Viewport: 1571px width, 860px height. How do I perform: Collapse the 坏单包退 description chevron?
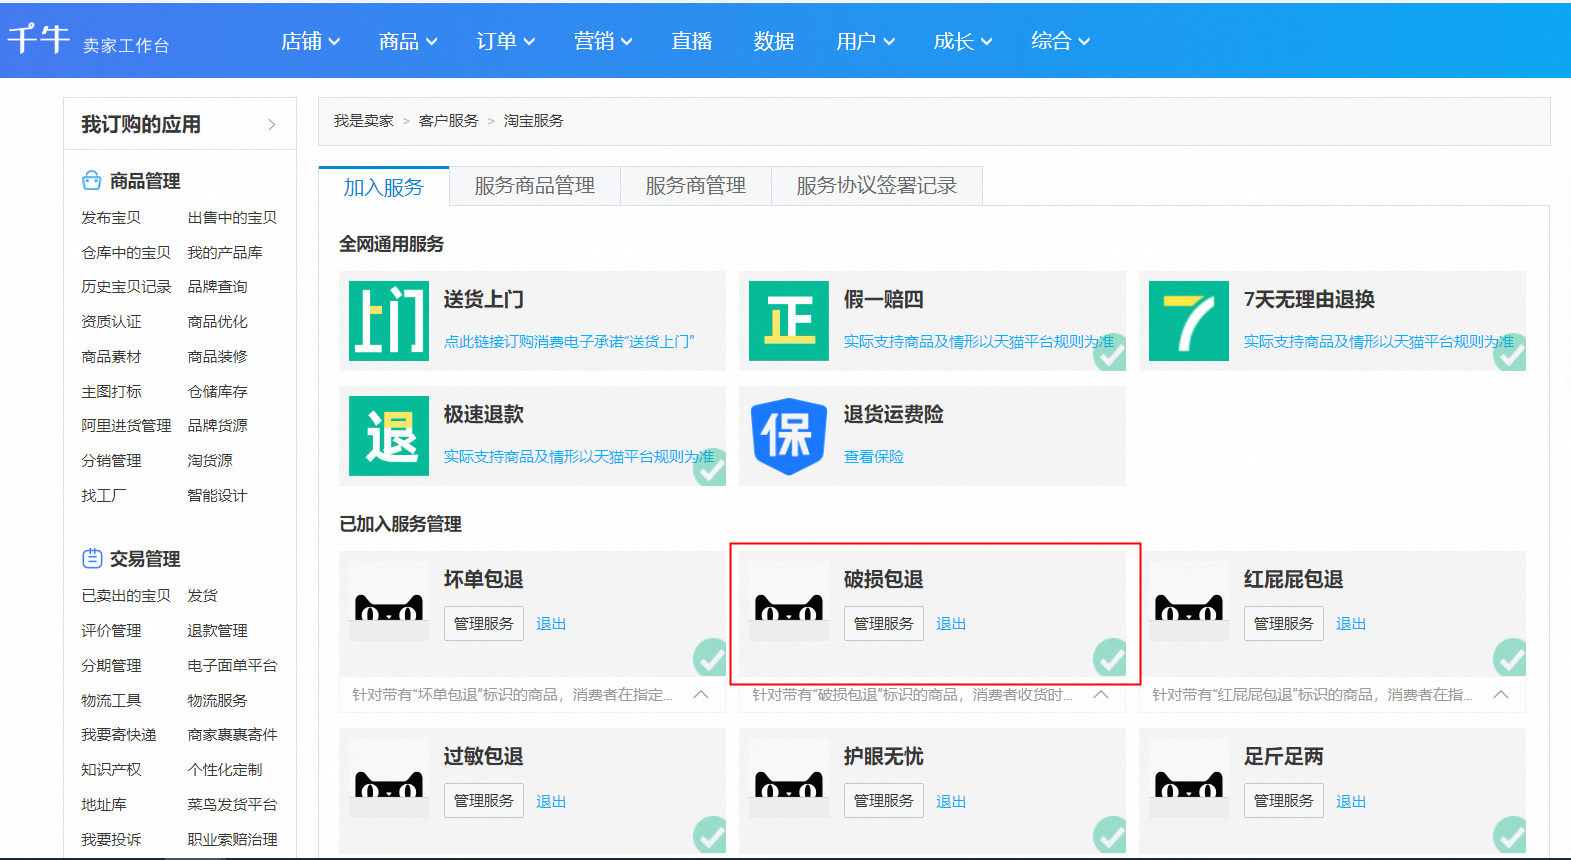coord(701,694)
